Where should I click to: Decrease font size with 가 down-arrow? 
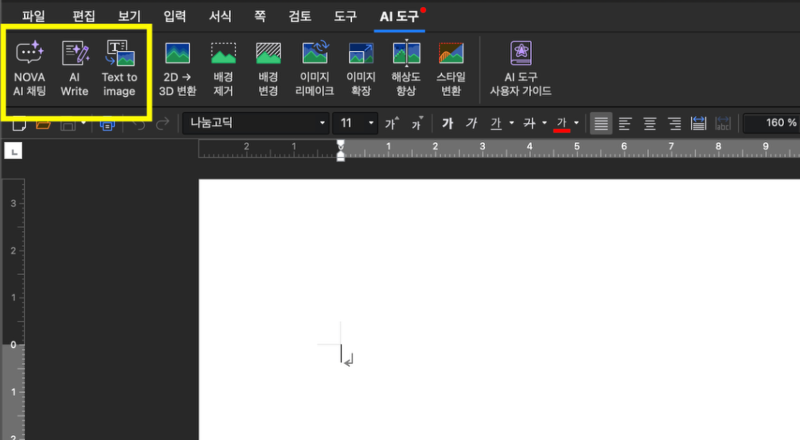click(x=417, y=123)
